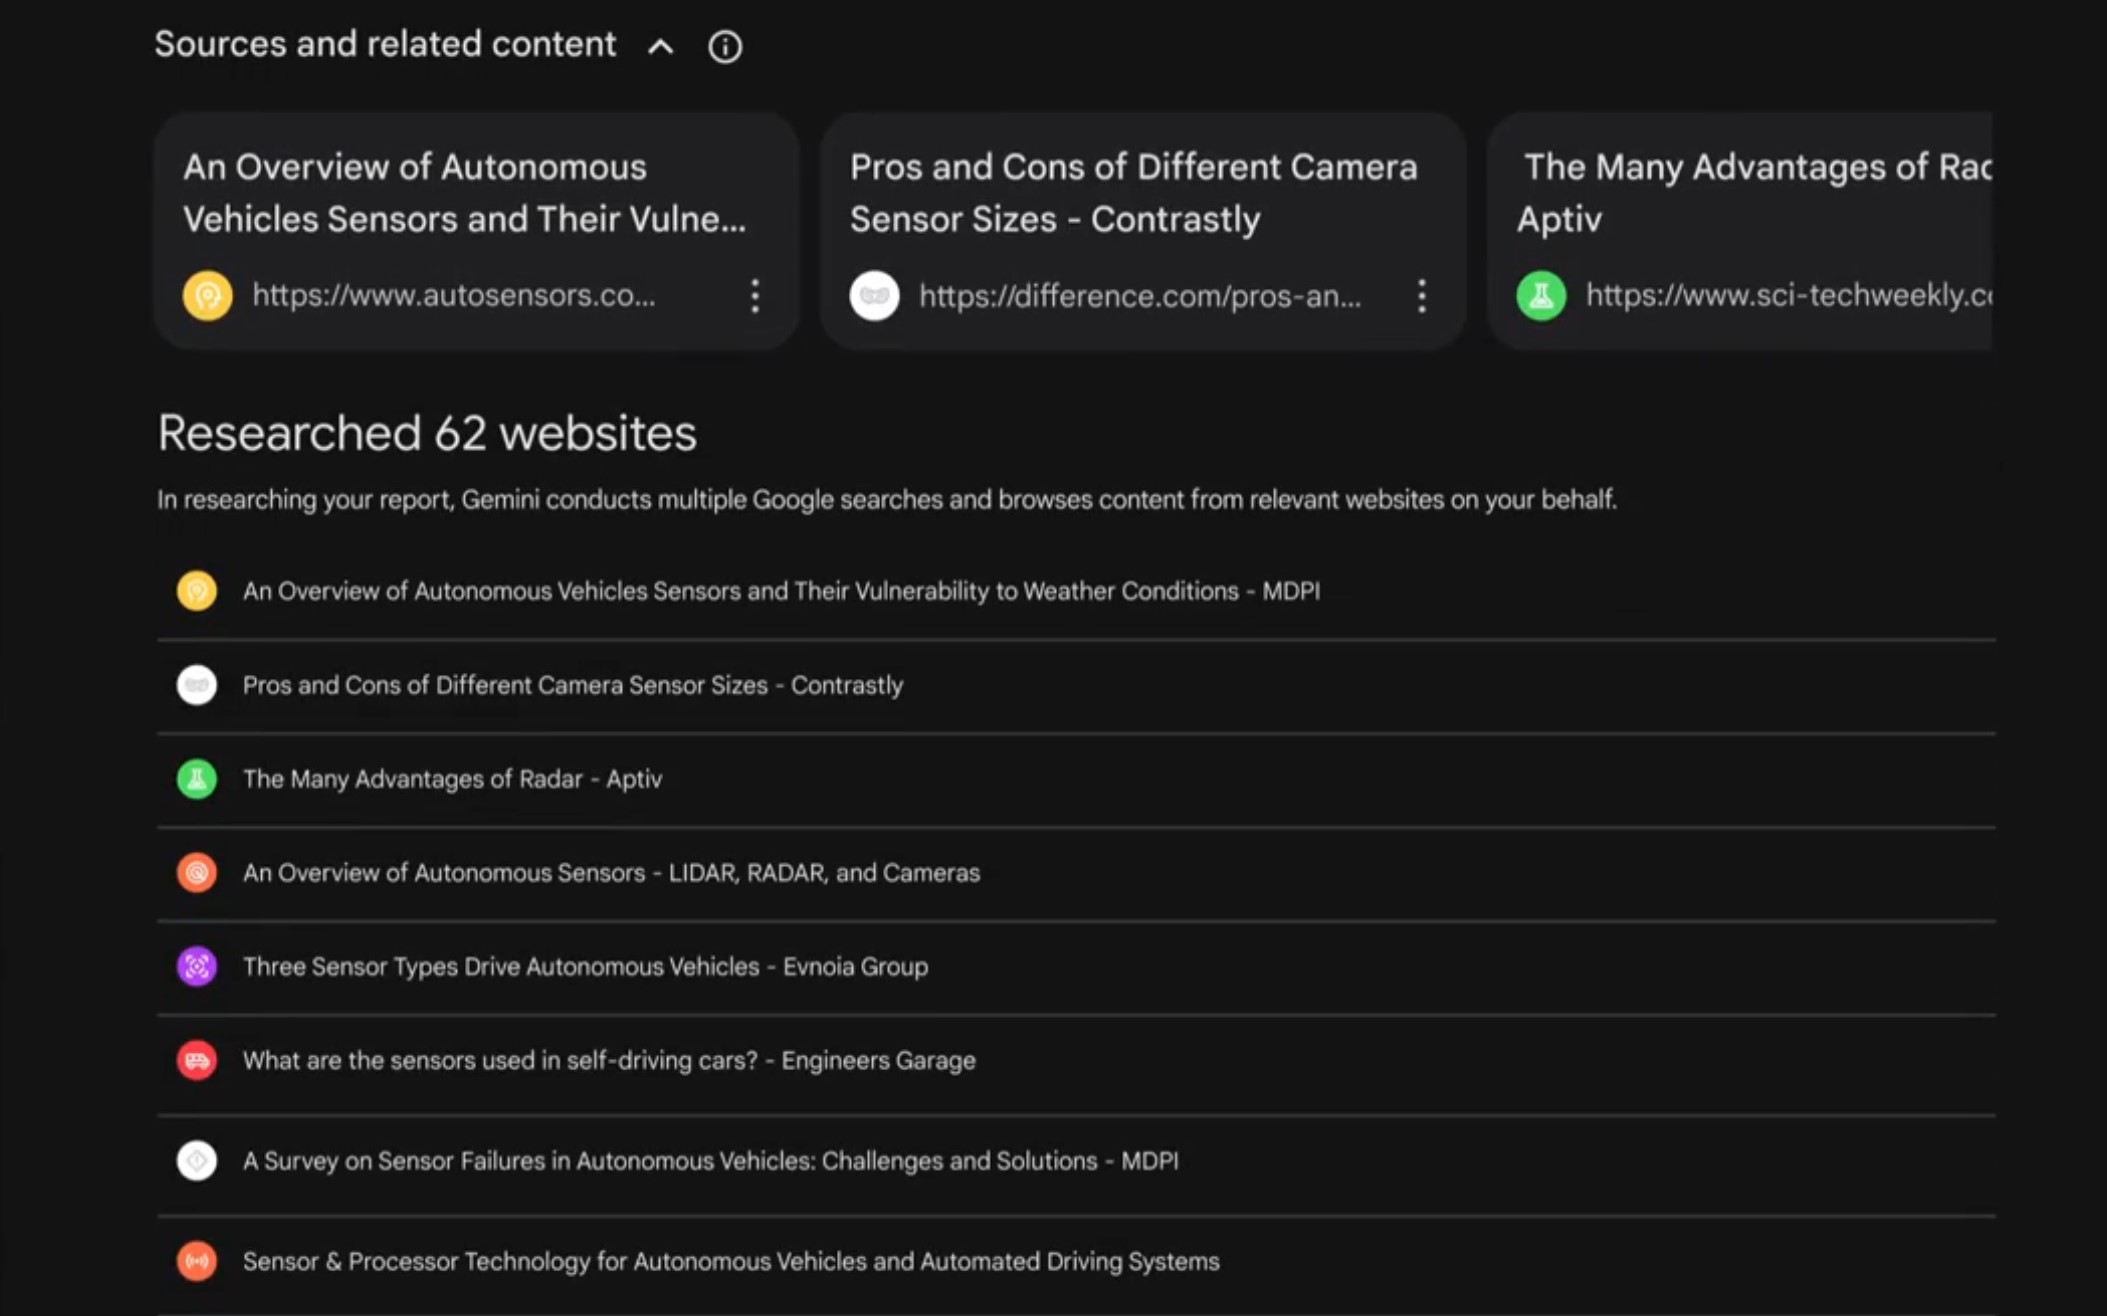Open the Autonomous Vehicles Sensors overview card

click(x=476, y=230)
